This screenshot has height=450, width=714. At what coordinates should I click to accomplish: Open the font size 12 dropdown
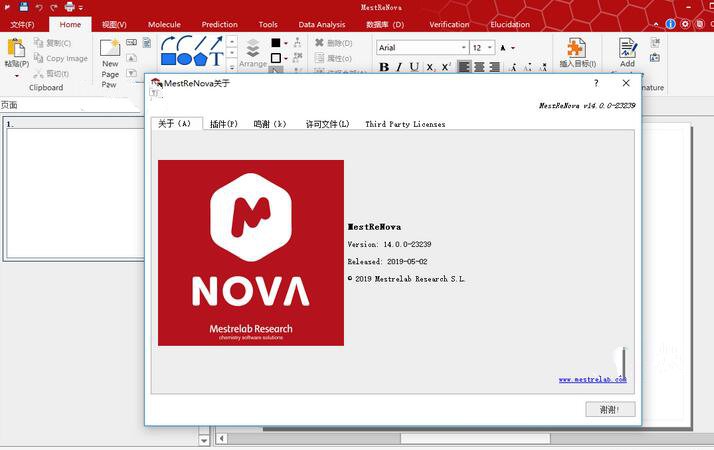(x=490, y=47)
